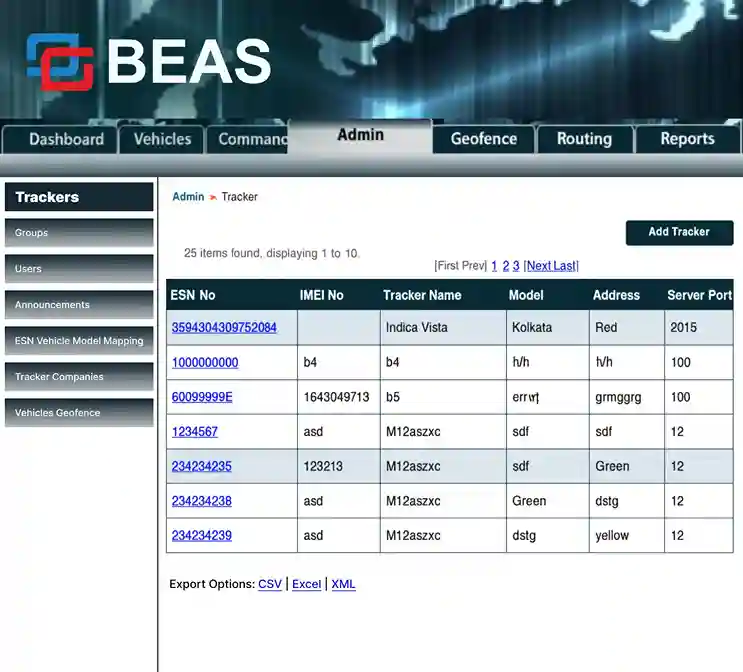Export tracker list to Excel

pos(306,584)
